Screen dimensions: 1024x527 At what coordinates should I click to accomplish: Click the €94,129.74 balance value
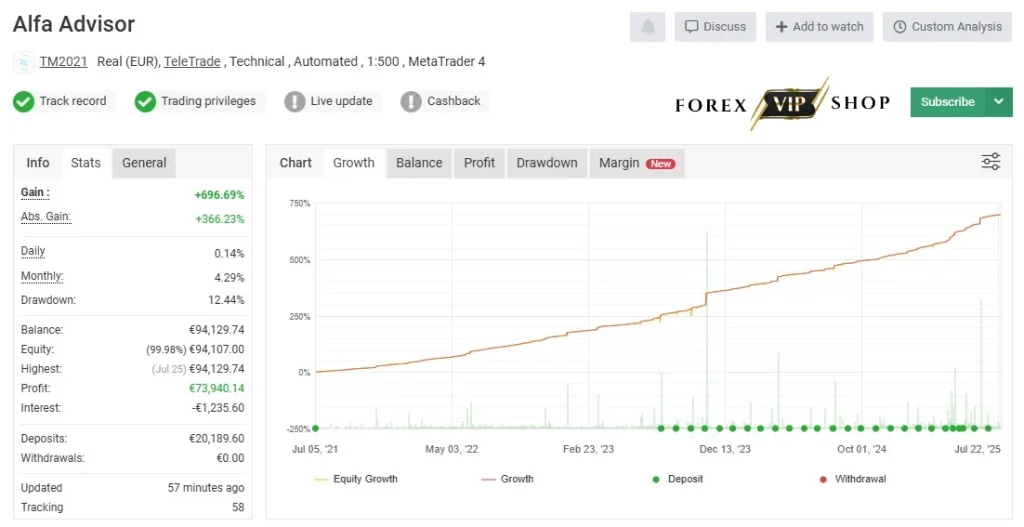pyautogui.click(x=217, y=330)
